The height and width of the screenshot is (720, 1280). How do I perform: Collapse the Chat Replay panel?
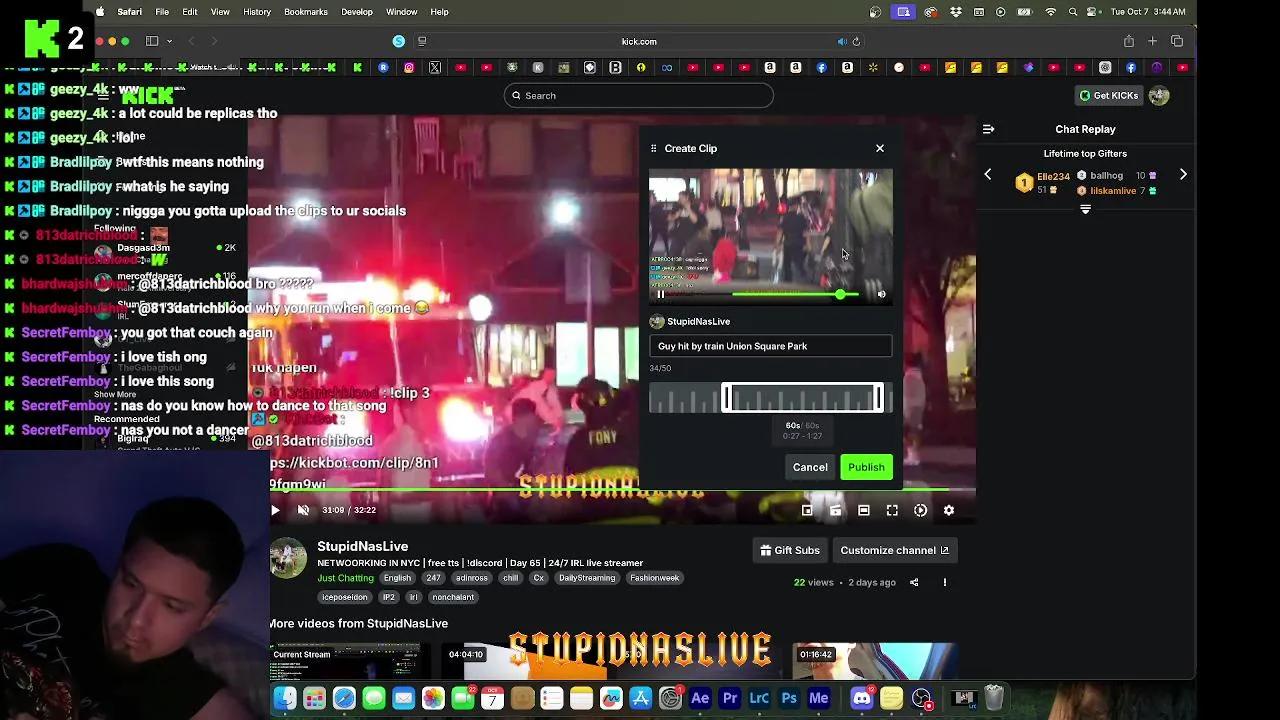click(x=988, y=129)
